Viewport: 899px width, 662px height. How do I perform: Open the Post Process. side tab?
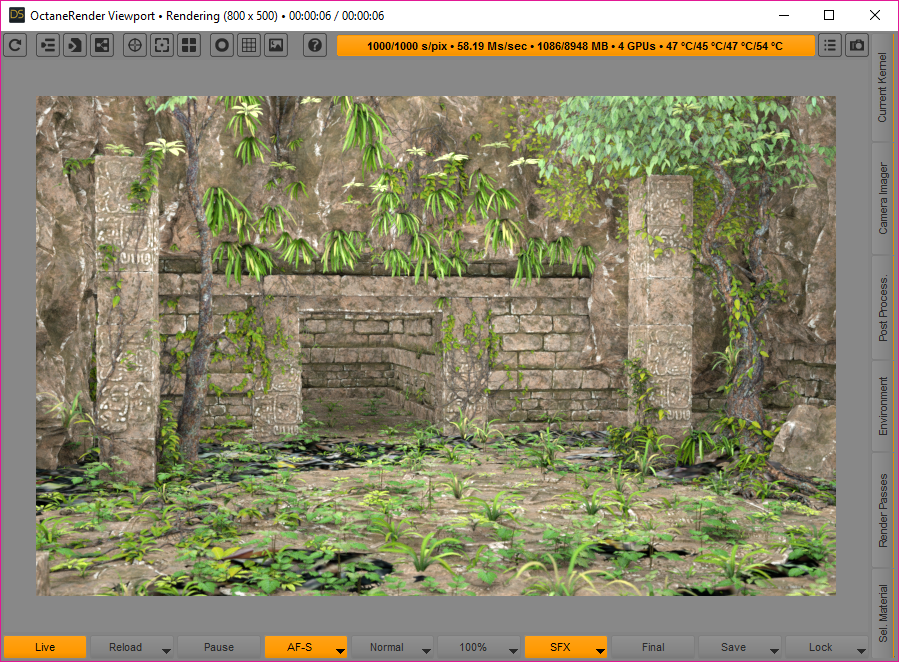click(x=883, y=308)
